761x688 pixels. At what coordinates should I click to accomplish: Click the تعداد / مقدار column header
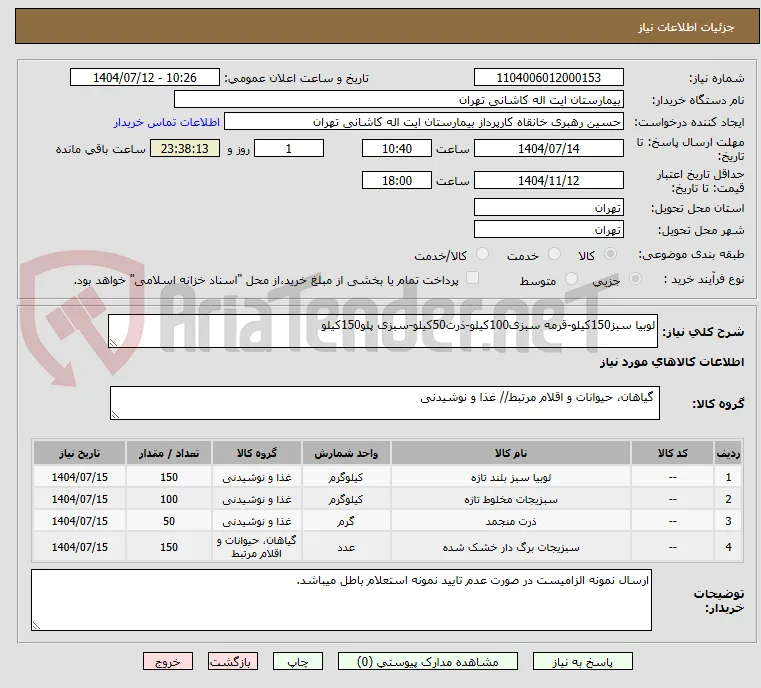(x=168, y=453)
